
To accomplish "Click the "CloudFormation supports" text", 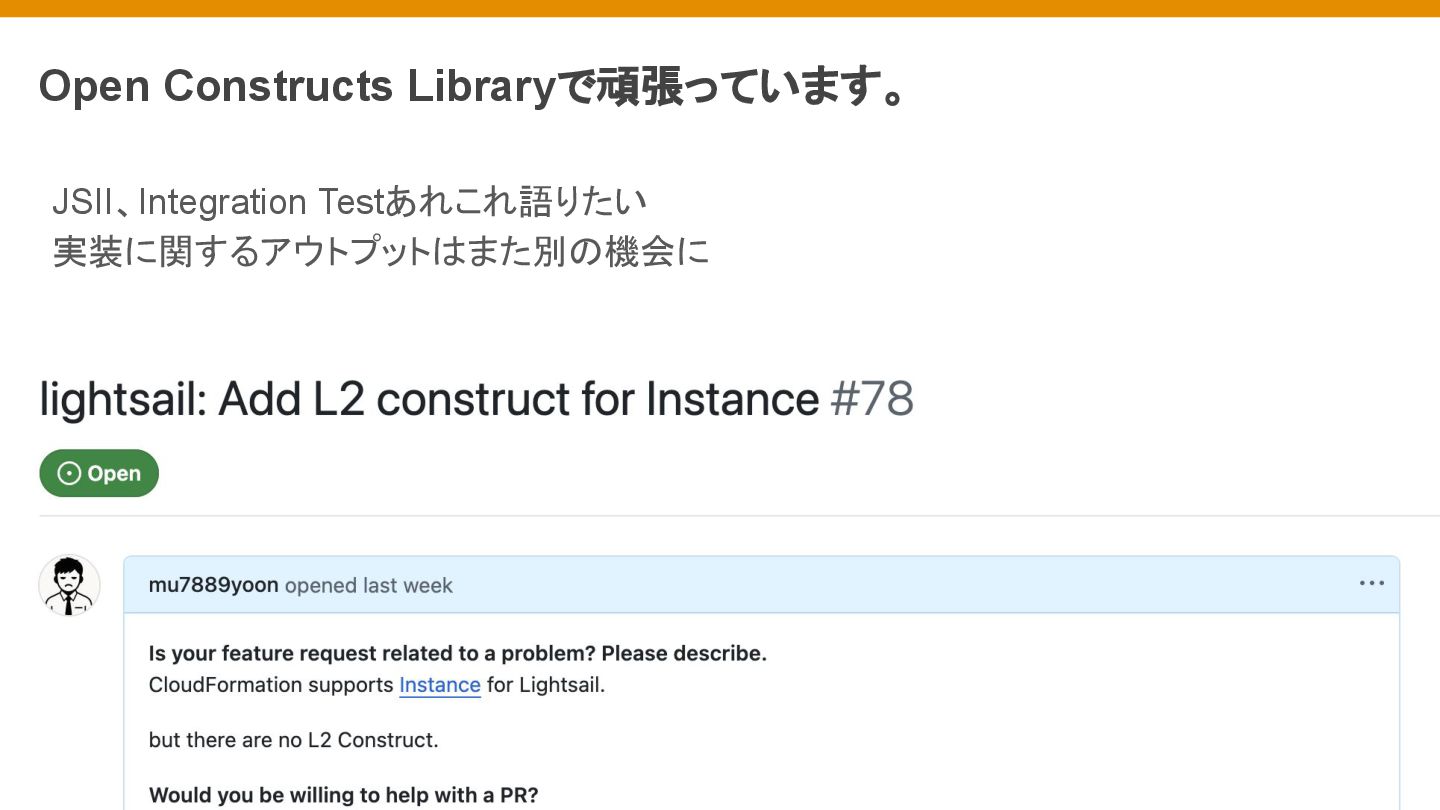I will coord(271,685).
